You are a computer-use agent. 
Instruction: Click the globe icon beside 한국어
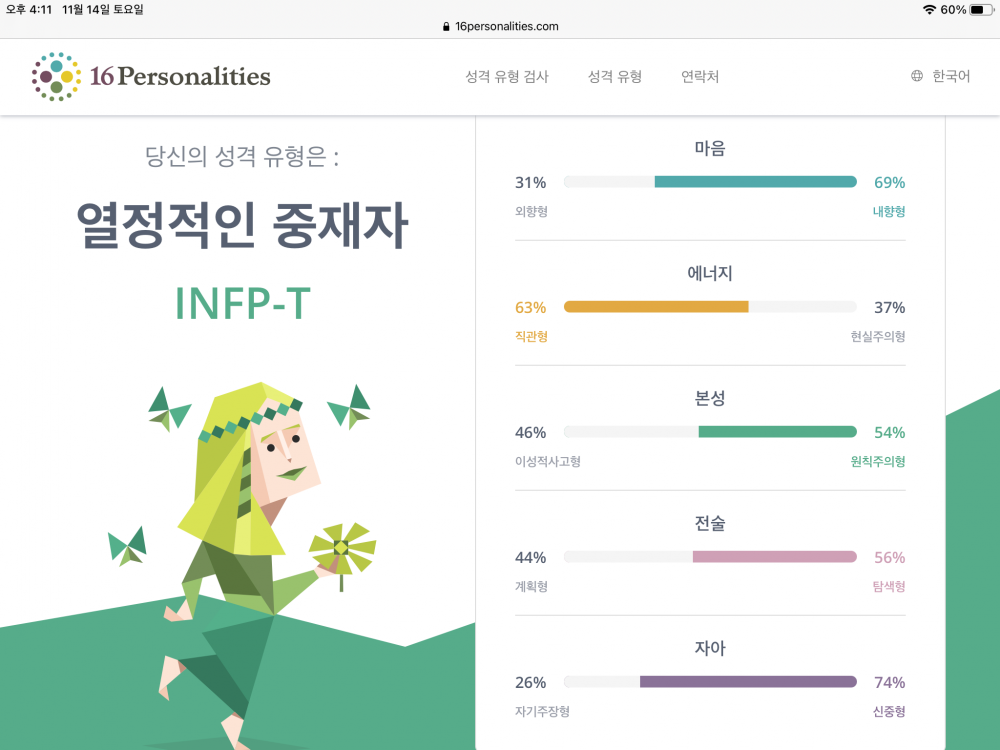(916, 76)
